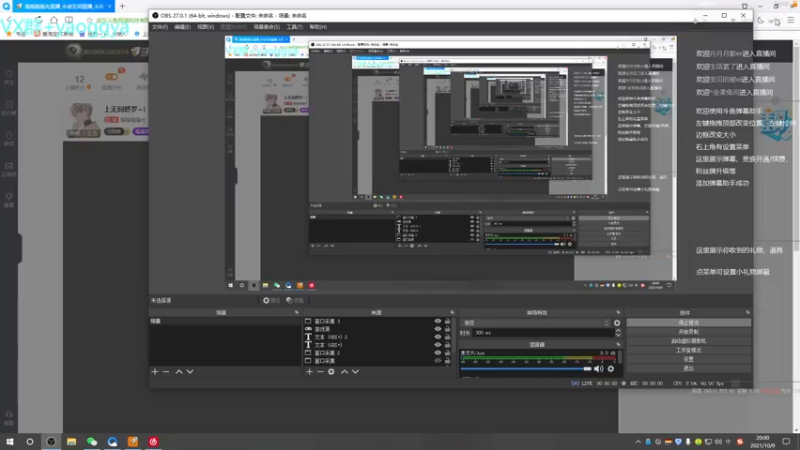Toggle visibility of 文本 (GDI+) source
This screenshot has width=800, height=450.
click(x=438, y=345)
